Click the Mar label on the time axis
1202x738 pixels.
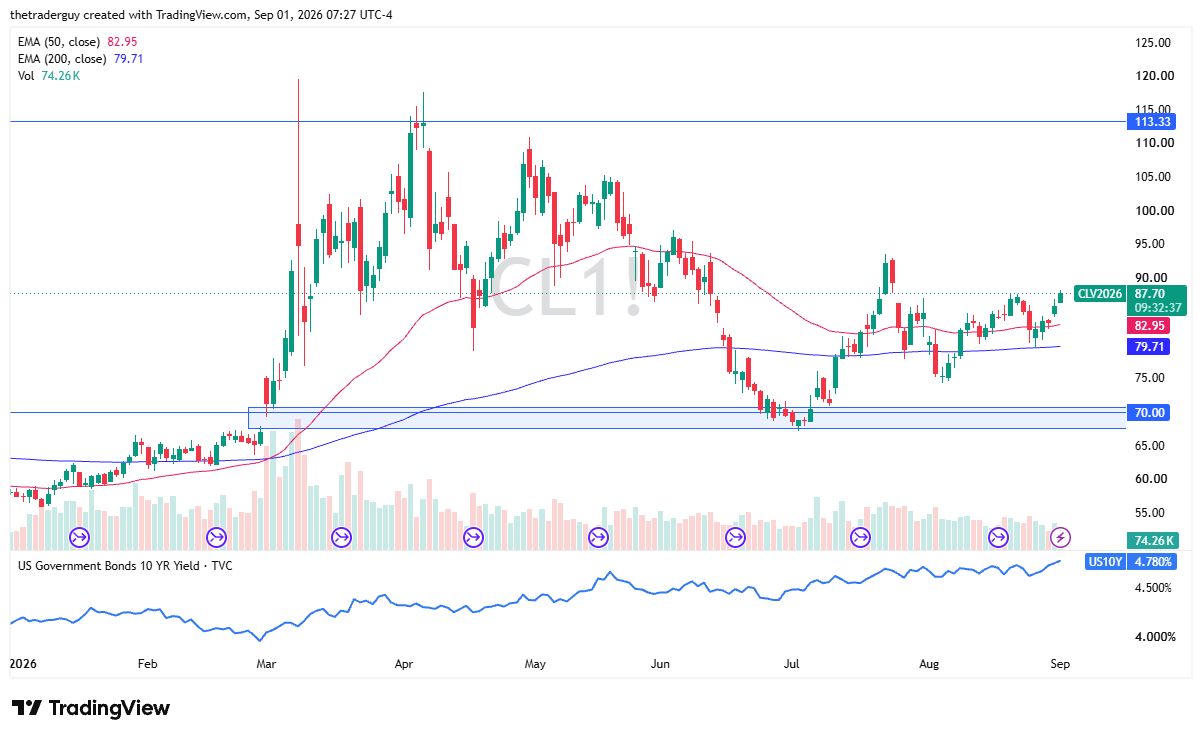pyautogui.click(x=266, y=664)
